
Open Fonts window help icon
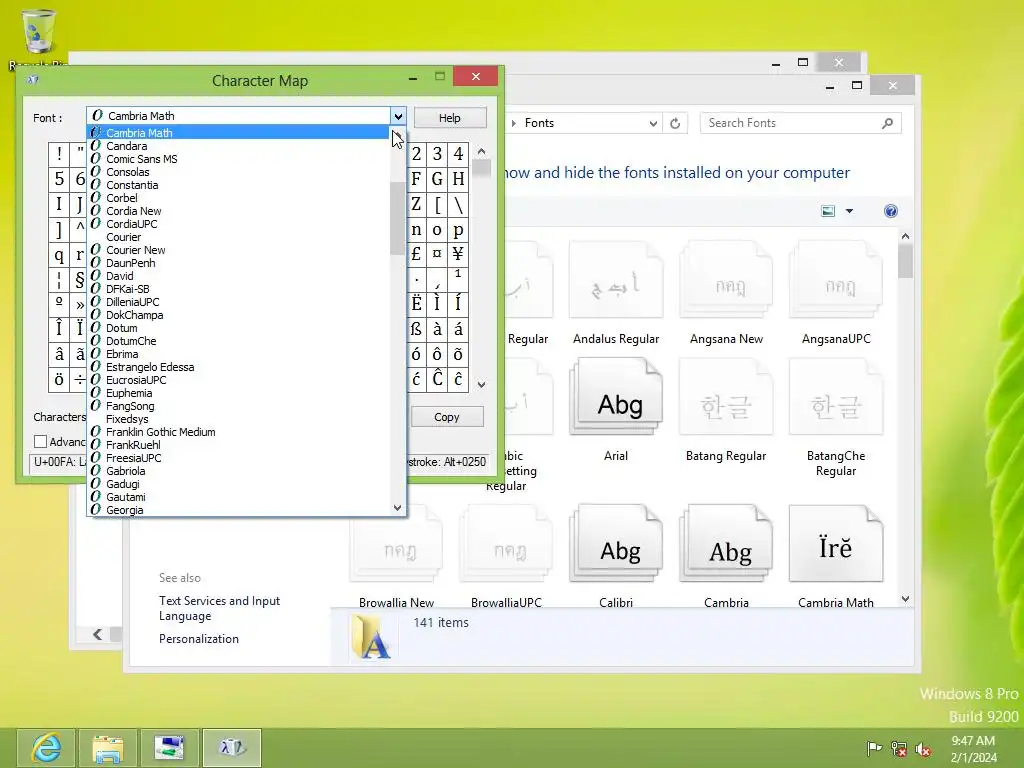coord(891,211)
